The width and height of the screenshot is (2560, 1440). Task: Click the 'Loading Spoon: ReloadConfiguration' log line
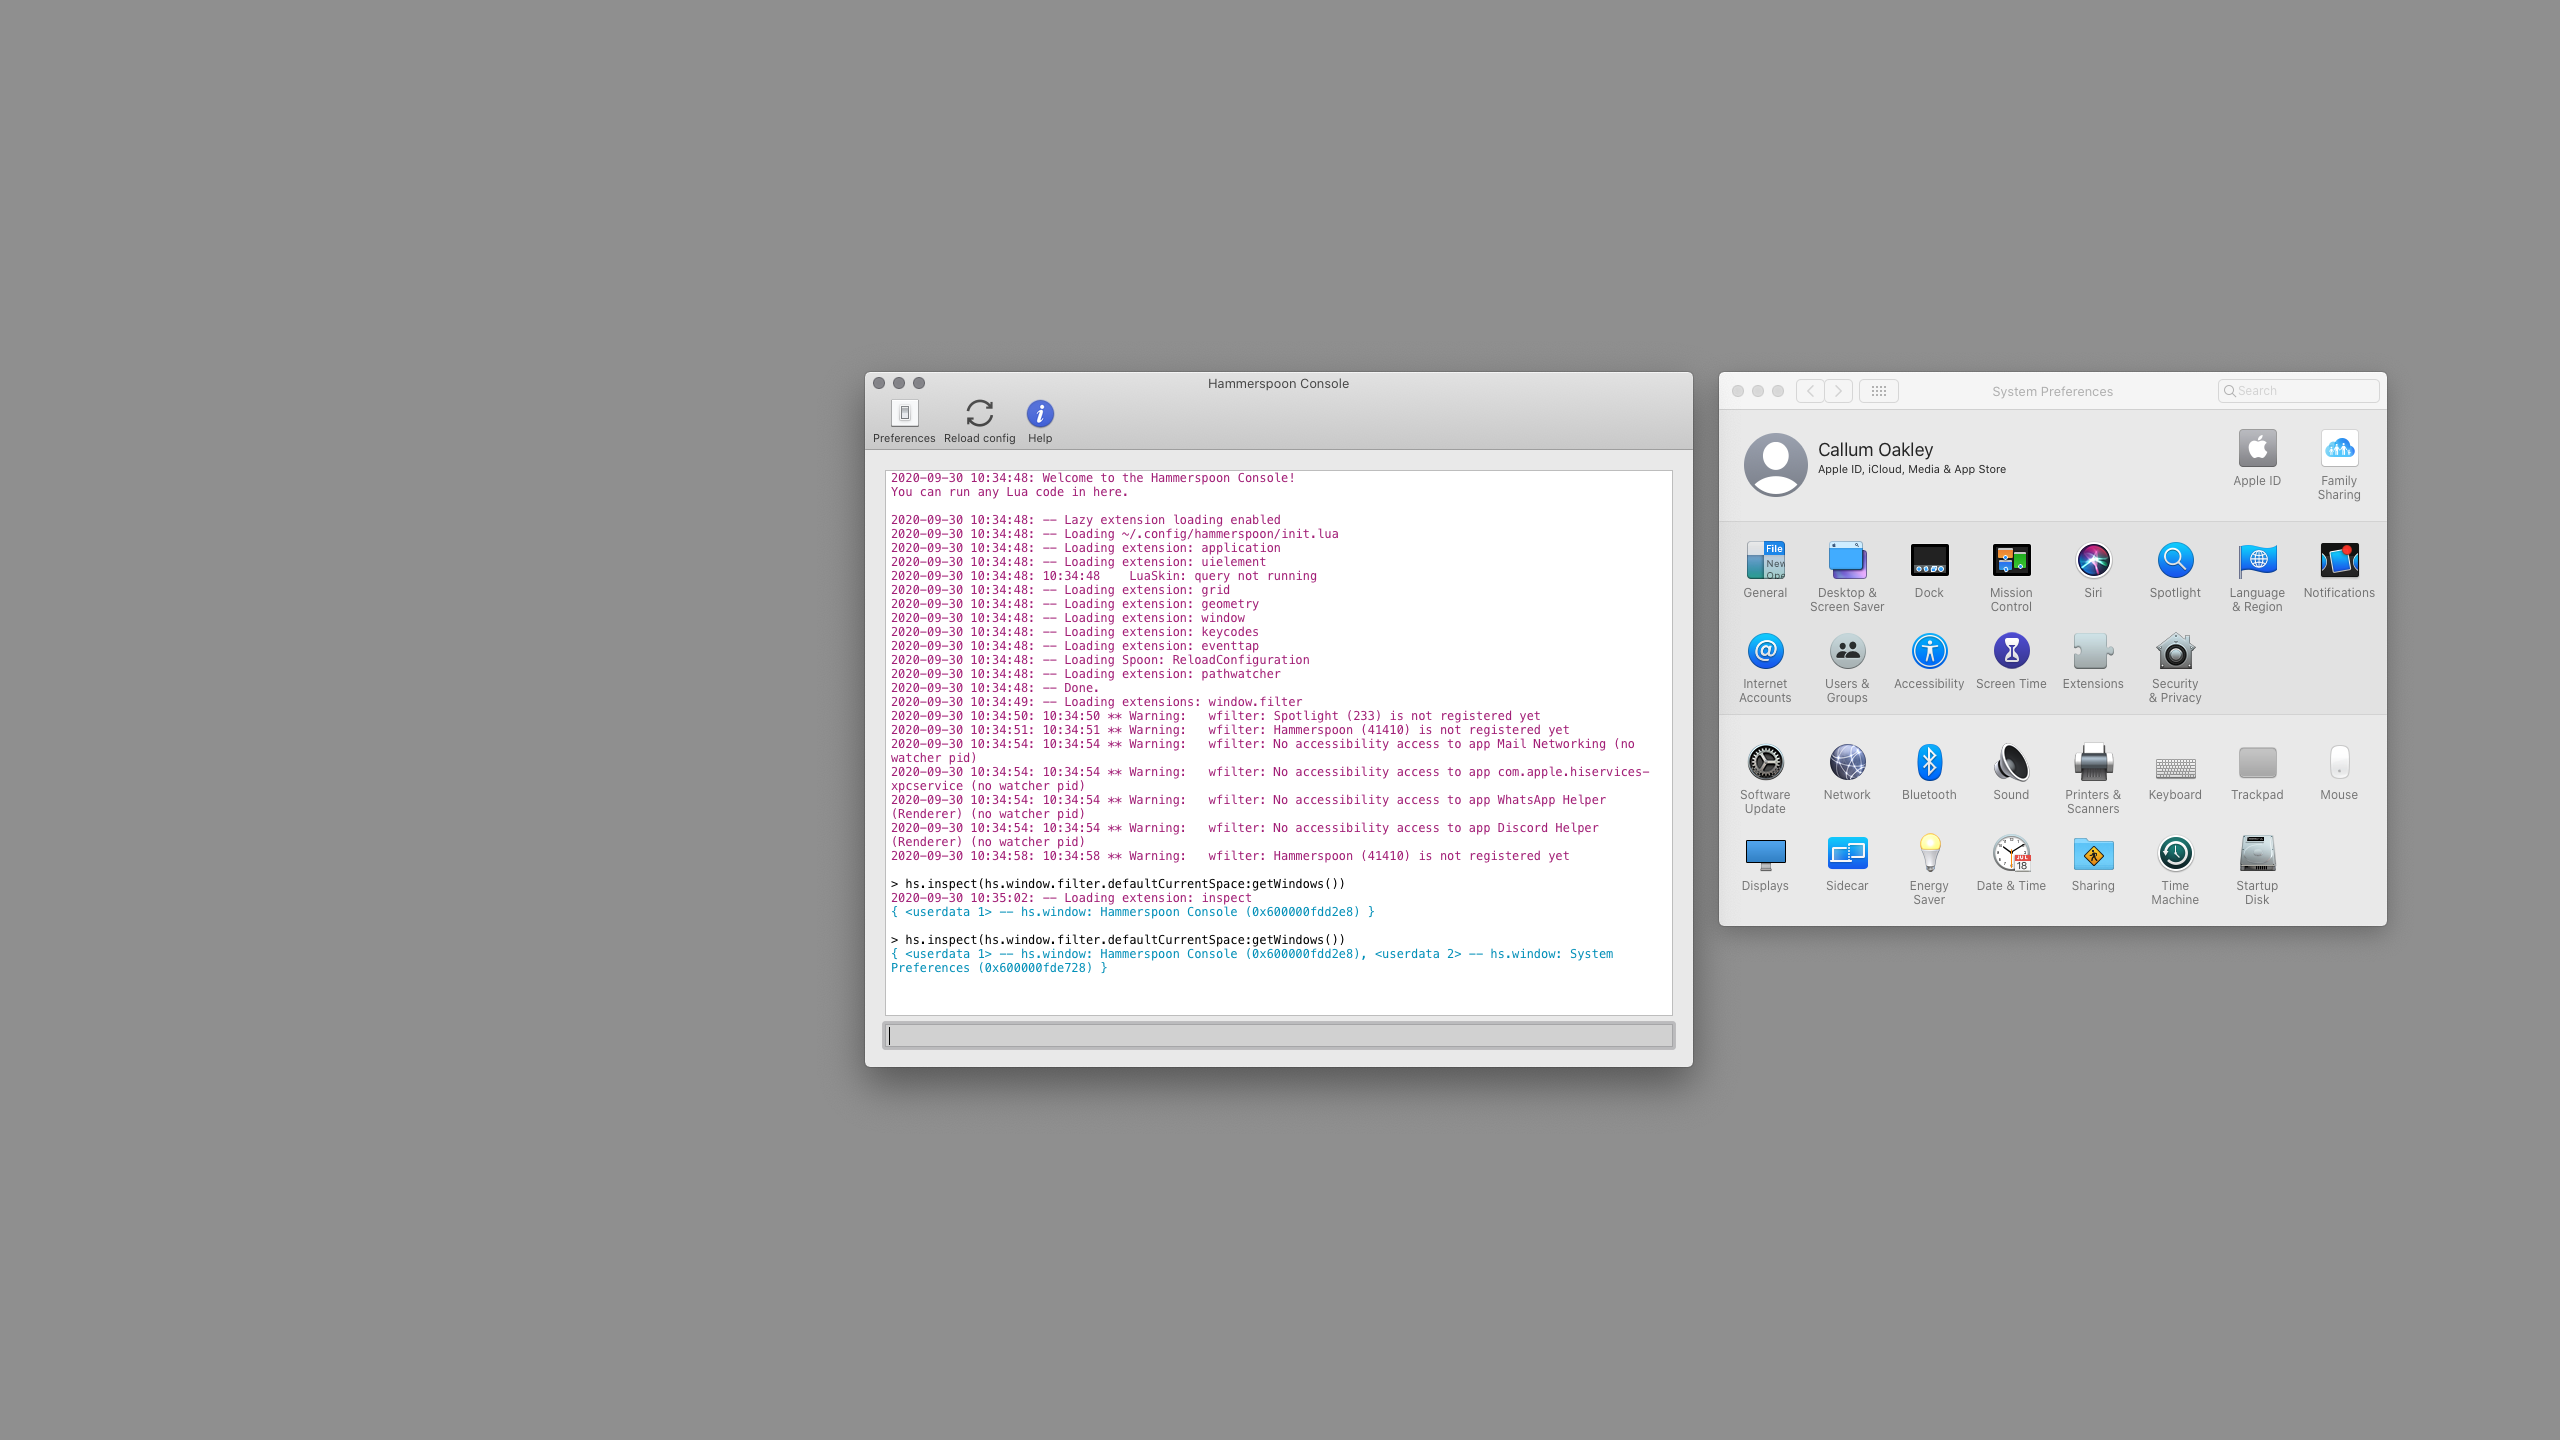1100,660
